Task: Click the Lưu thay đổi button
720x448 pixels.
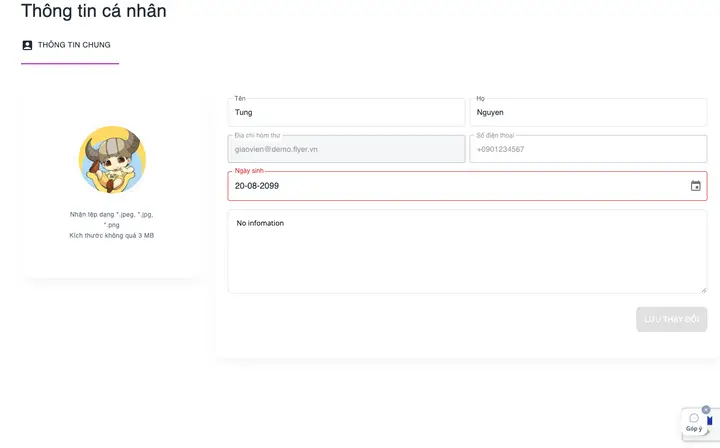Action: click(671, 319)
